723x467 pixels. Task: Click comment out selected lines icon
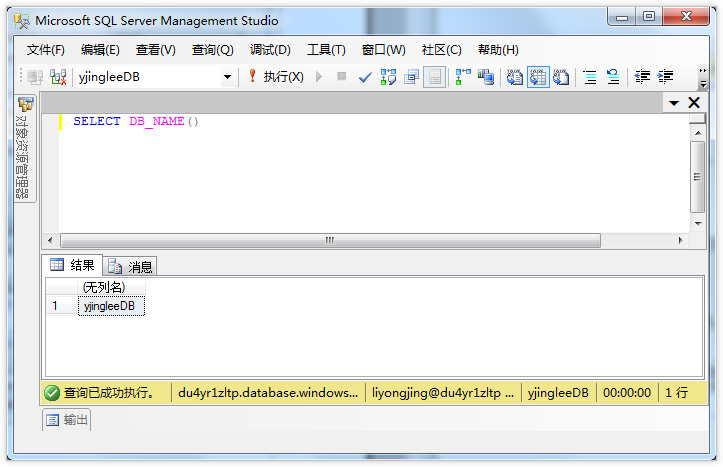(x=590, y=77)
